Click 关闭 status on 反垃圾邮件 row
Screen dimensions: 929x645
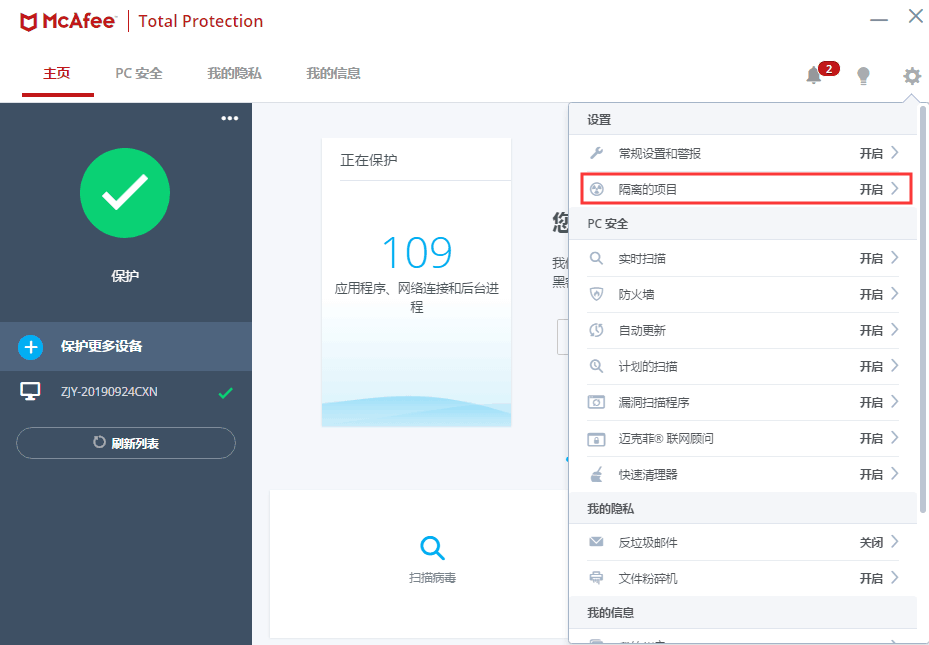871,543
